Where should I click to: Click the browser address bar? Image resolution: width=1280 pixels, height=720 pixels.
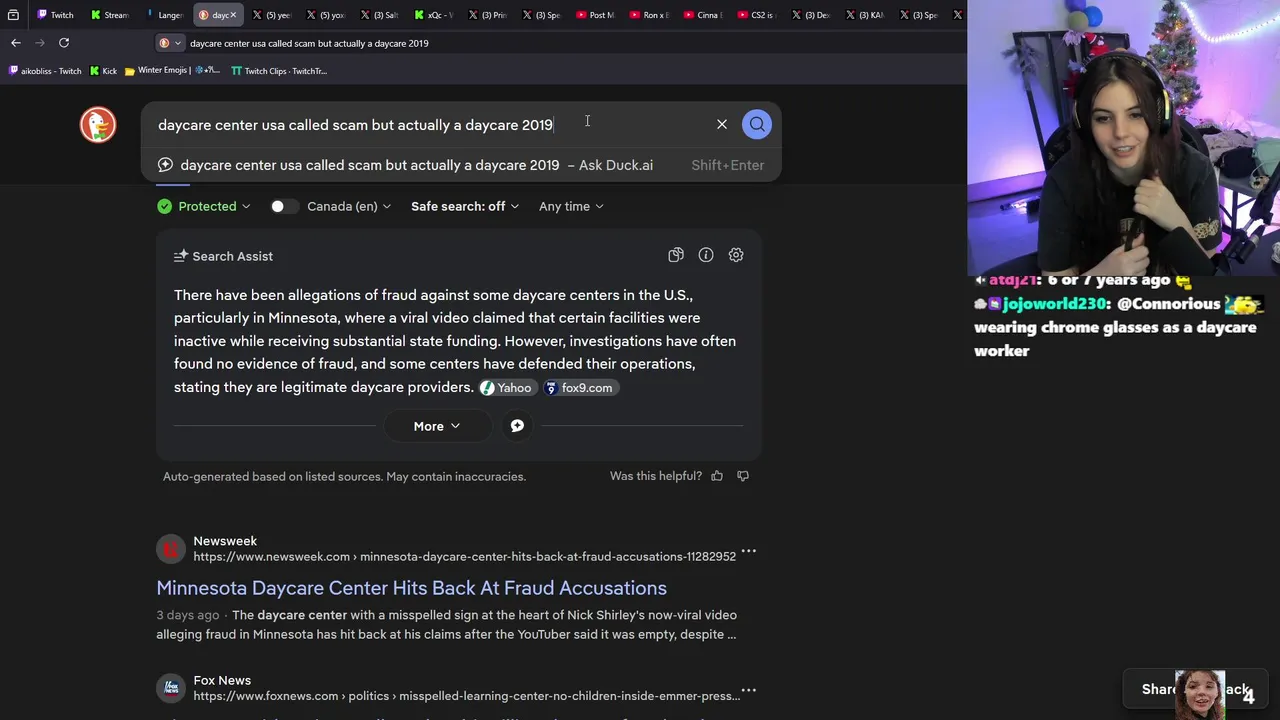tap(560, 43)
